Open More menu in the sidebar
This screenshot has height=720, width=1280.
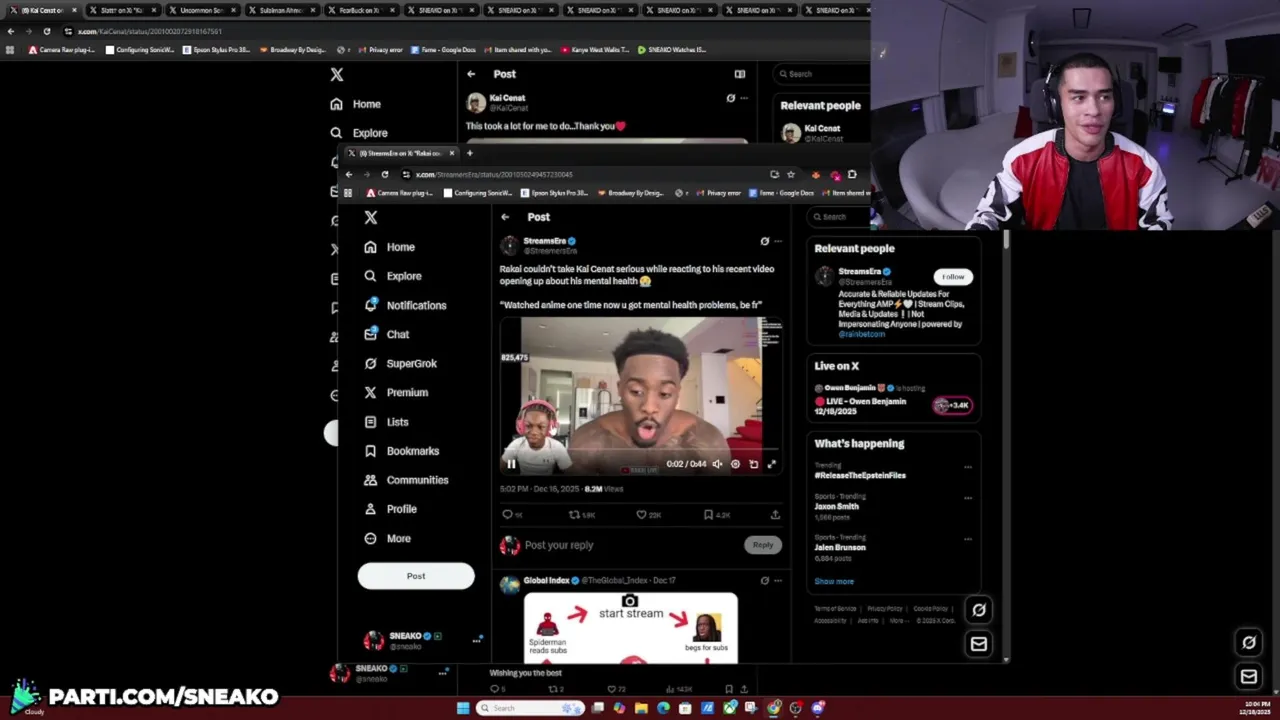387,538
